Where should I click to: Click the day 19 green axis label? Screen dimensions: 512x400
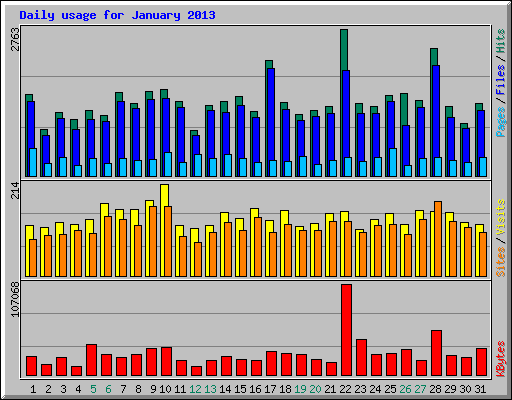coord(300,389)
